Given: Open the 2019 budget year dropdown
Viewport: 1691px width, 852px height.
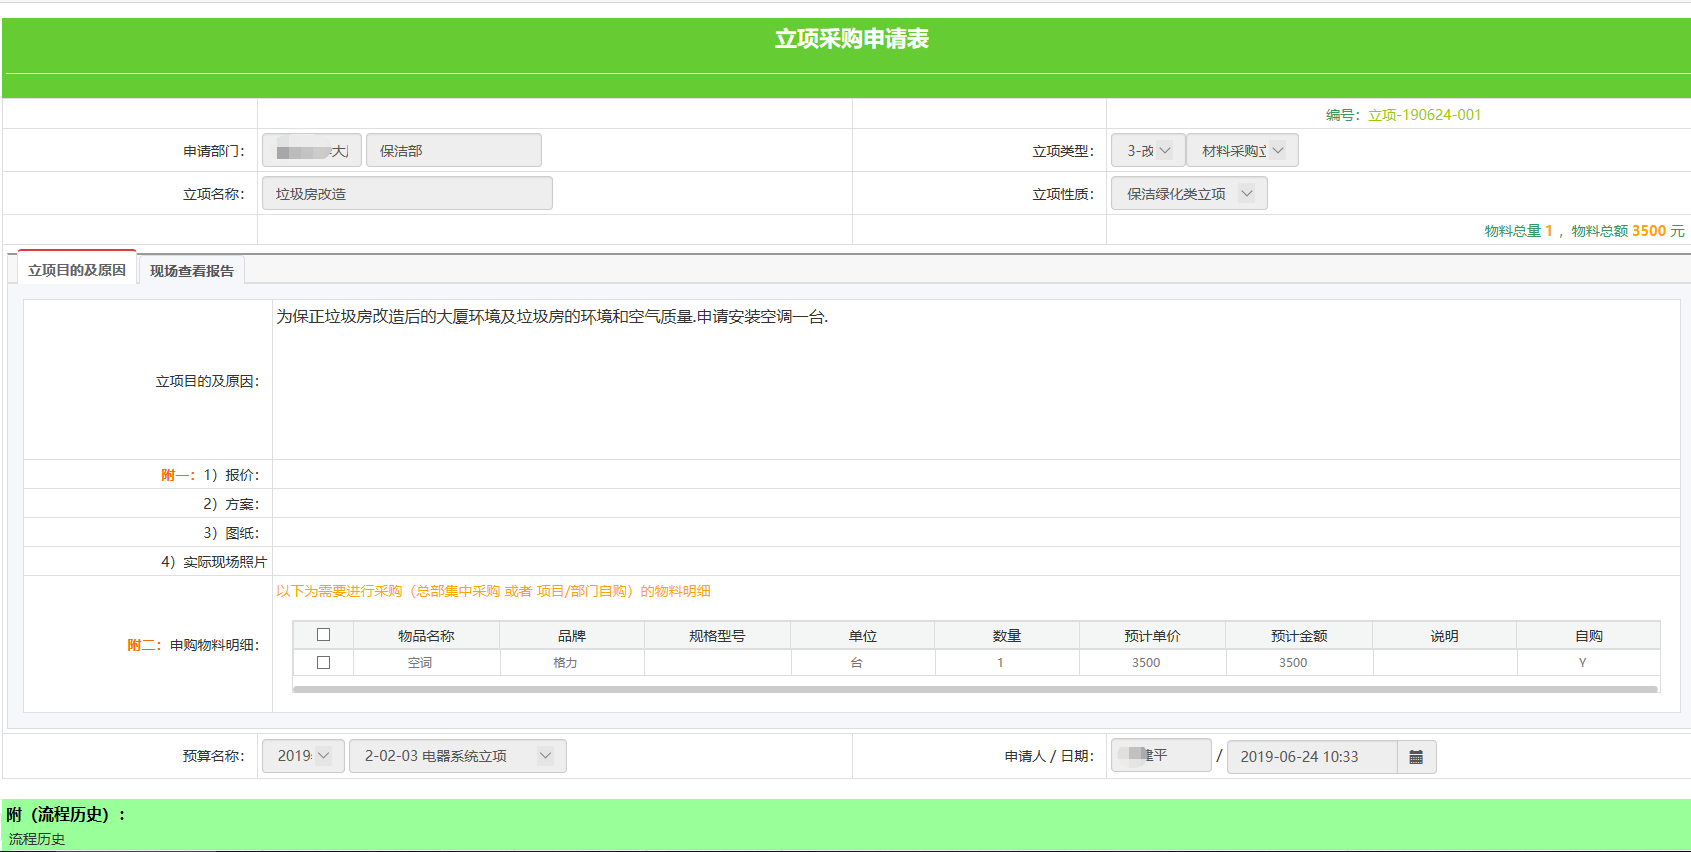Looking at the screenshot, I should point(303,756).
